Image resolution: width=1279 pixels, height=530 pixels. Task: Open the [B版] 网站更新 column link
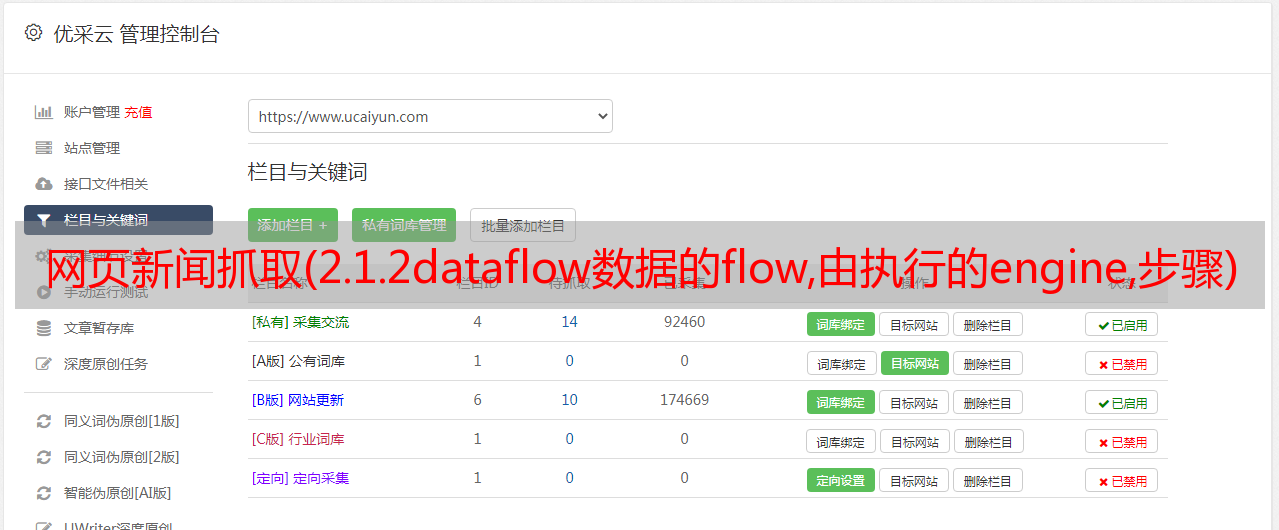(297, 400)
